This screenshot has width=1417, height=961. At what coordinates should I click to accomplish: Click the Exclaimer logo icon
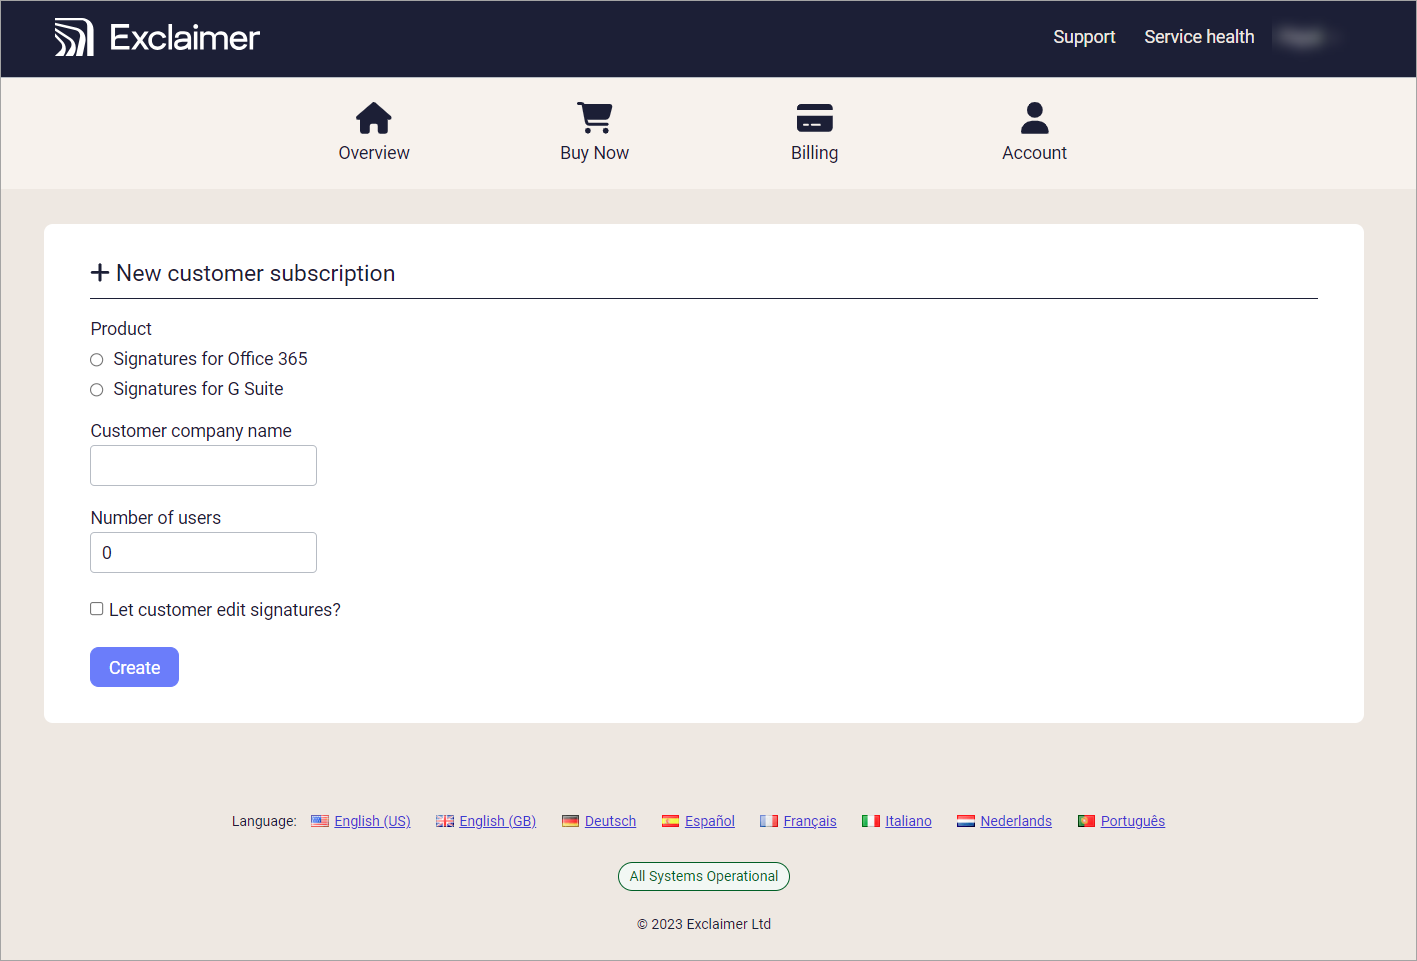(74, 38)
